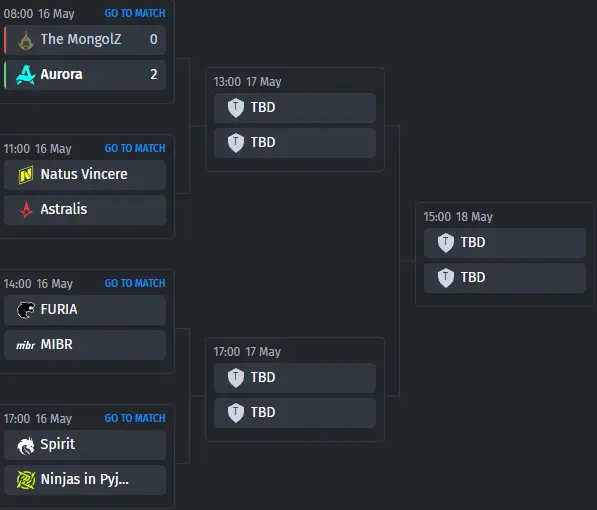Viewport: 597px width, 510px height.
Task: Open GO TO MATCH for MongolZ vs Aurora
Action: coord(135,13)
